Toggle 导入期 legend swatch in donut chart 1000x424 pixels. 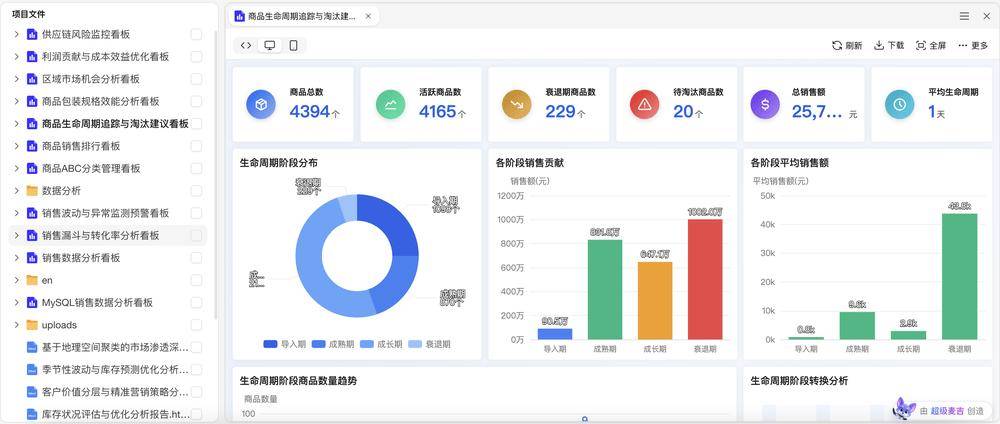coord(270,344)
